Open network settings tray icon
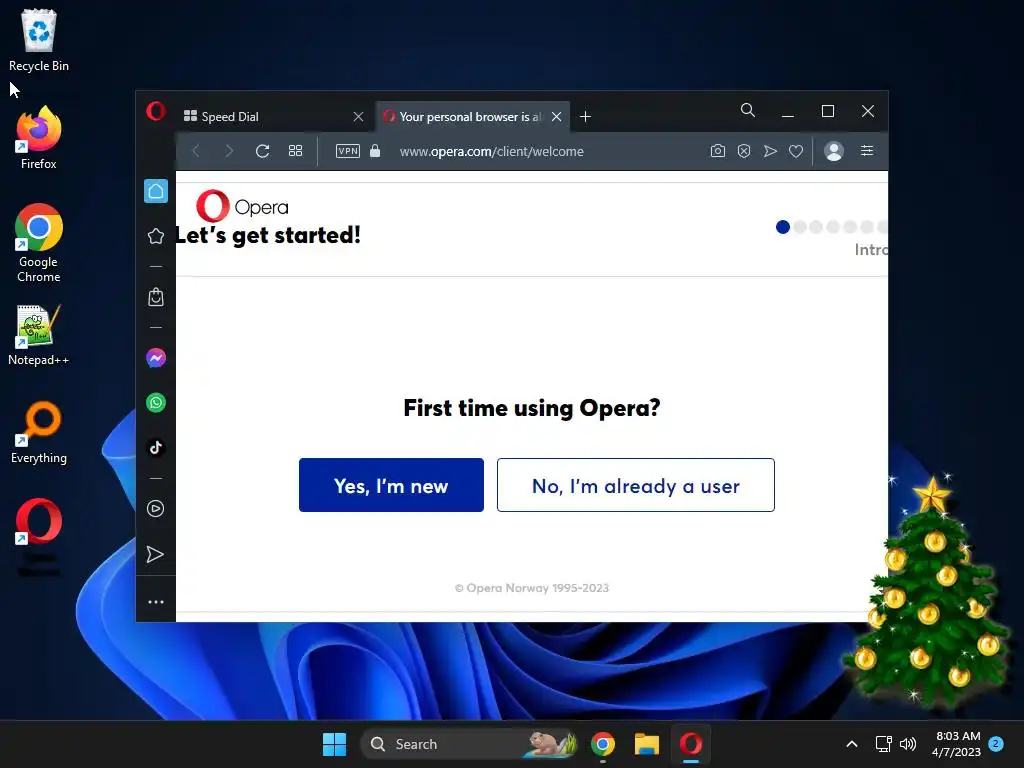 click(883, 744)
